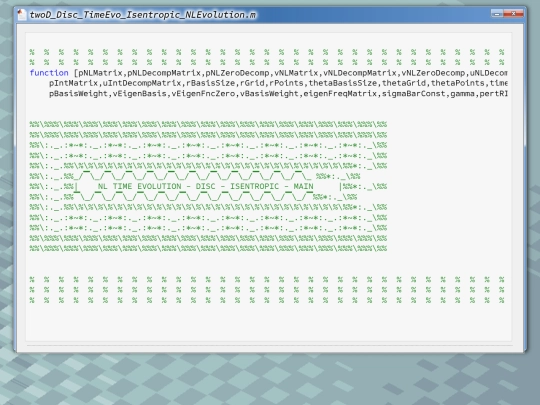Click 'vBasisWeight' in the code
The width and height of the screenshot is (540, 405).
pos(269,94)
